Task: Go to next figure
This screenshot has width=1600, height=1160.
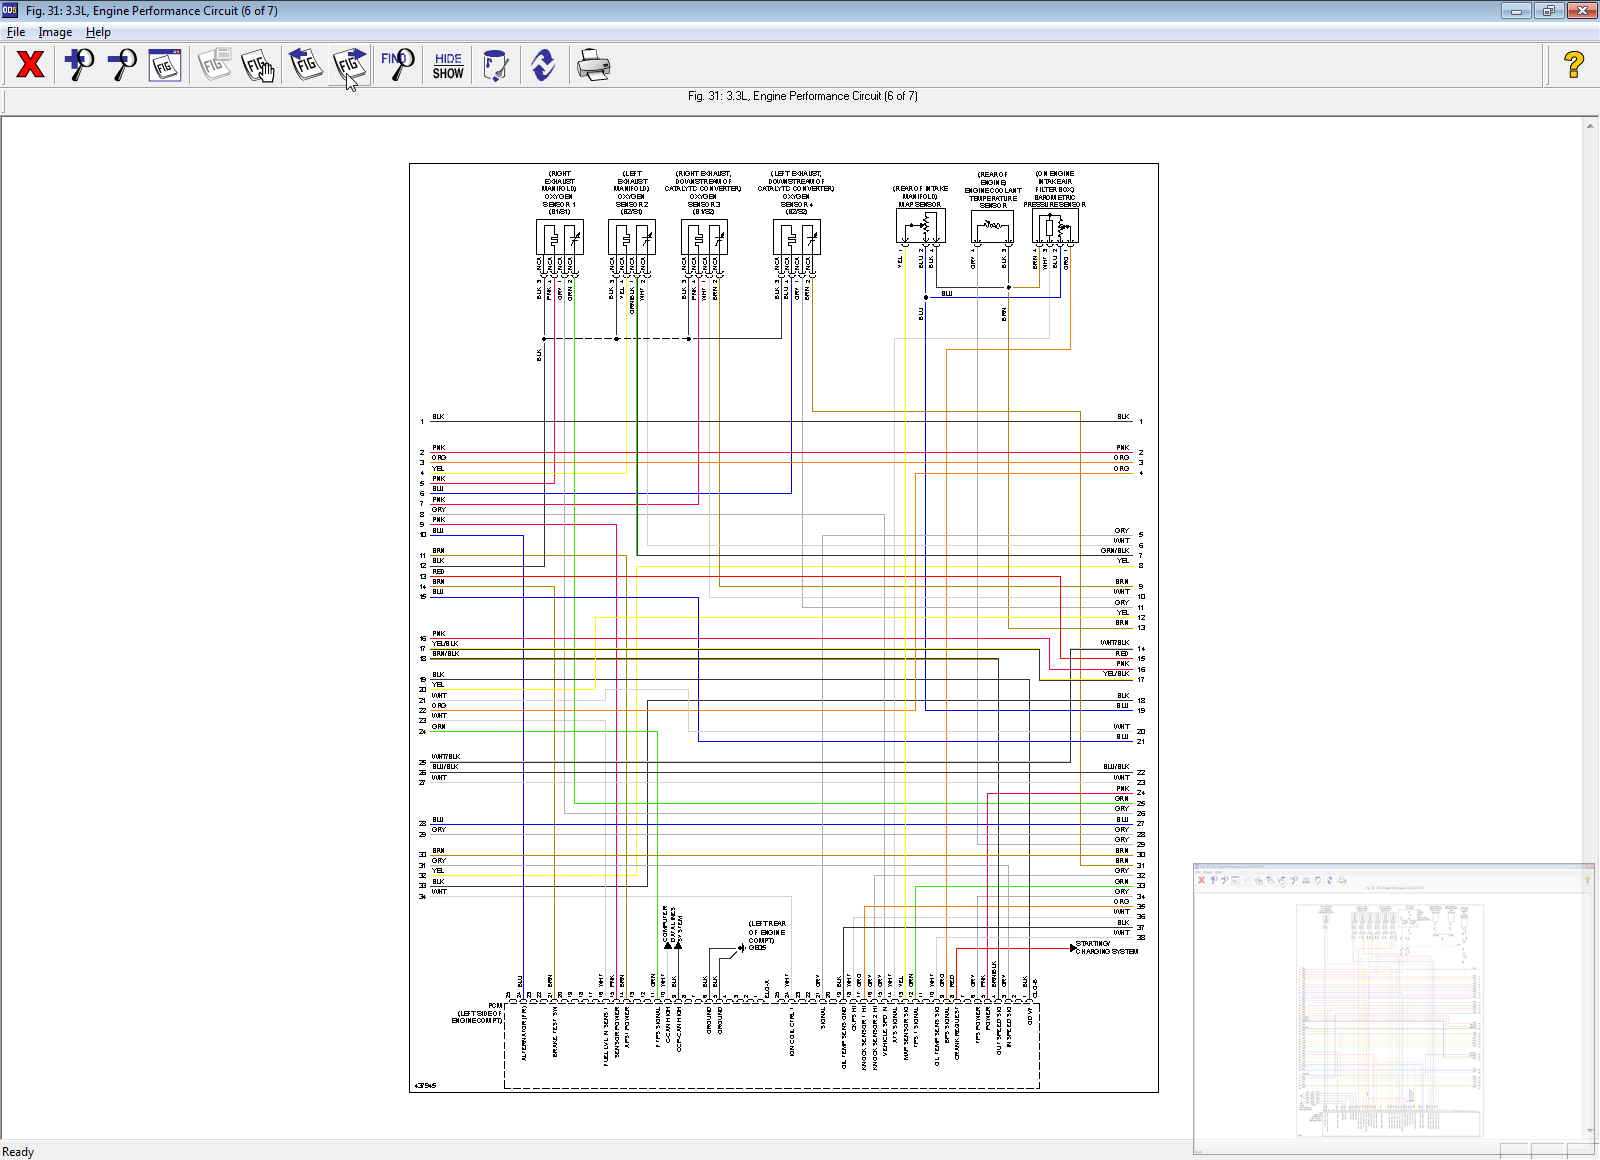Action: tap(349, 65)
